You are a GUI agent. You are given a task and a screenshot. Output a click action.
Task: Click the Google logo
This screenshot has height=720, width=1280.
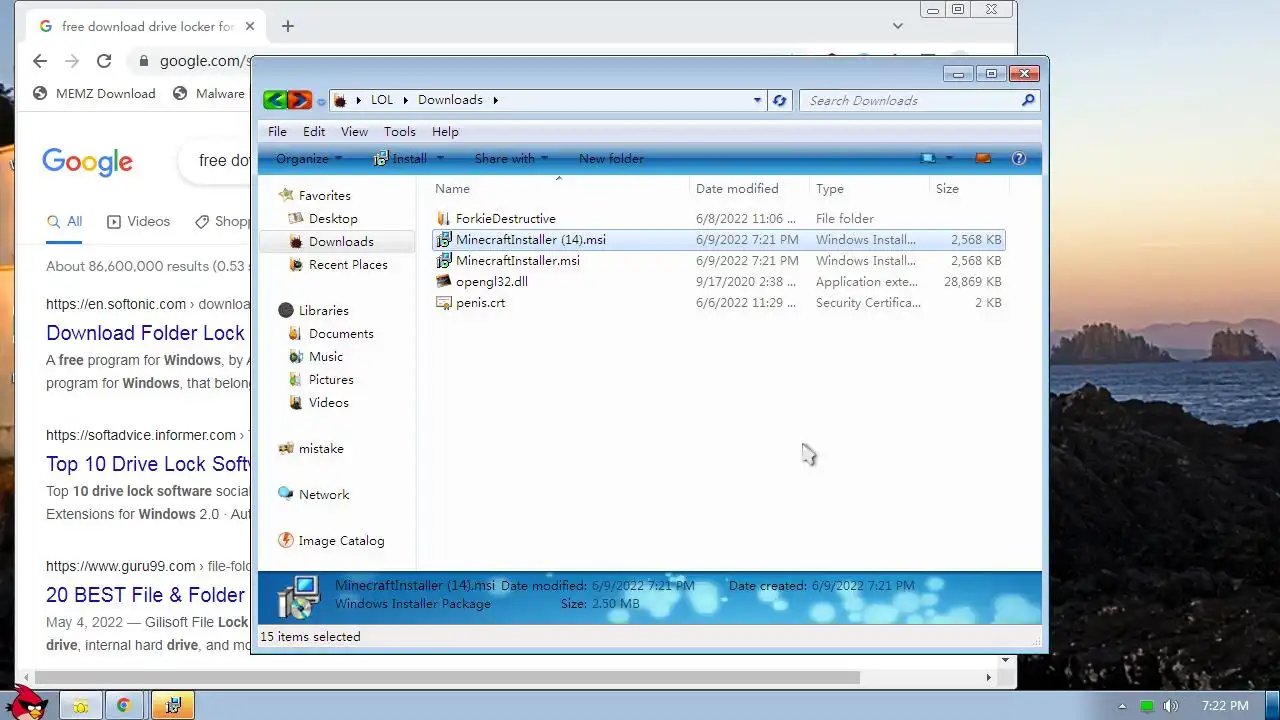[87, 161]
